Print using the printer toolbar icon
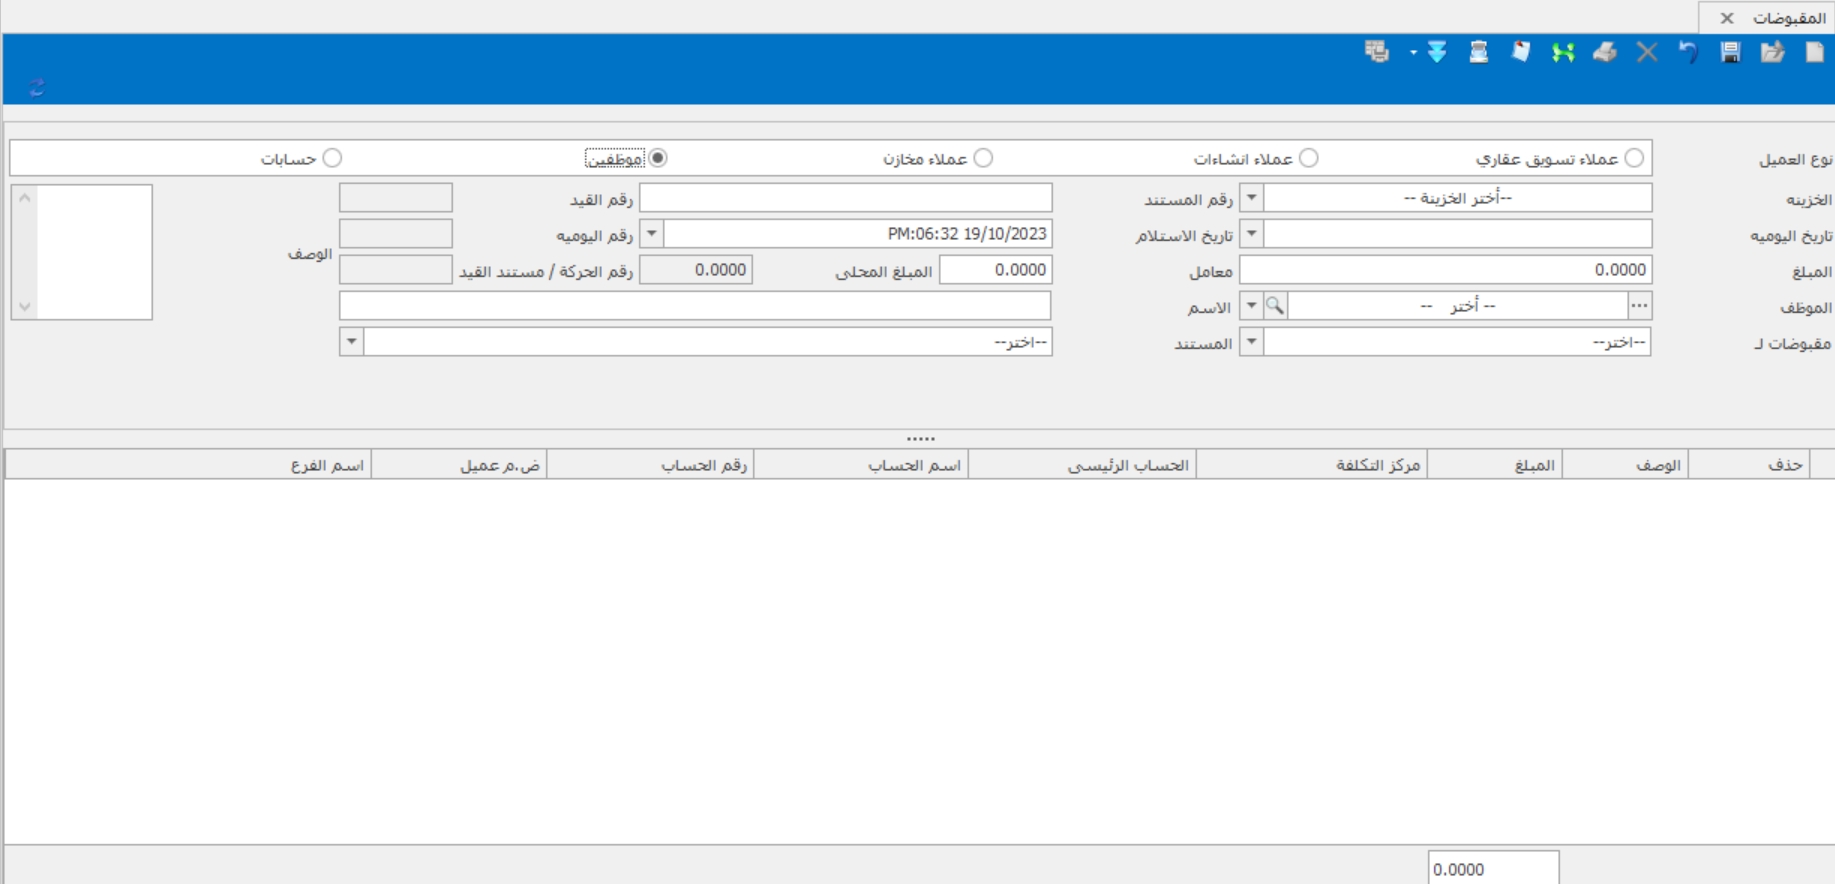This screenshot has width=1835, height=884. (1604, 52)
